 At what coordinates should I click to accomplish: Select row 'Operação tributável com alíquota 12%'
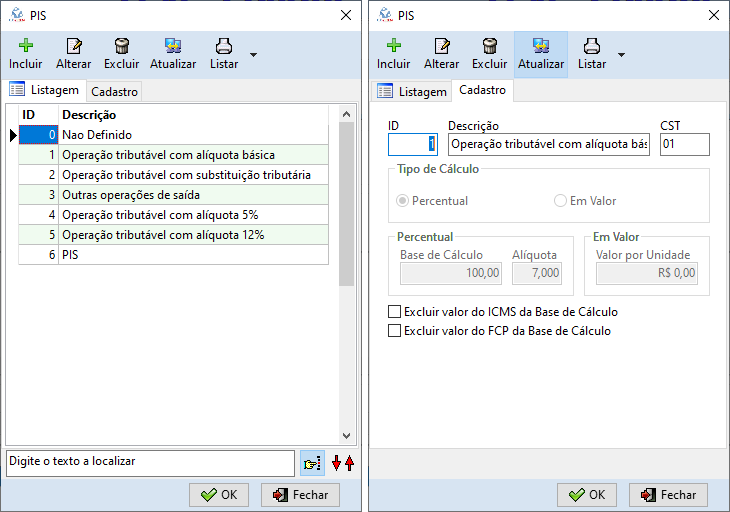point(173,235)
